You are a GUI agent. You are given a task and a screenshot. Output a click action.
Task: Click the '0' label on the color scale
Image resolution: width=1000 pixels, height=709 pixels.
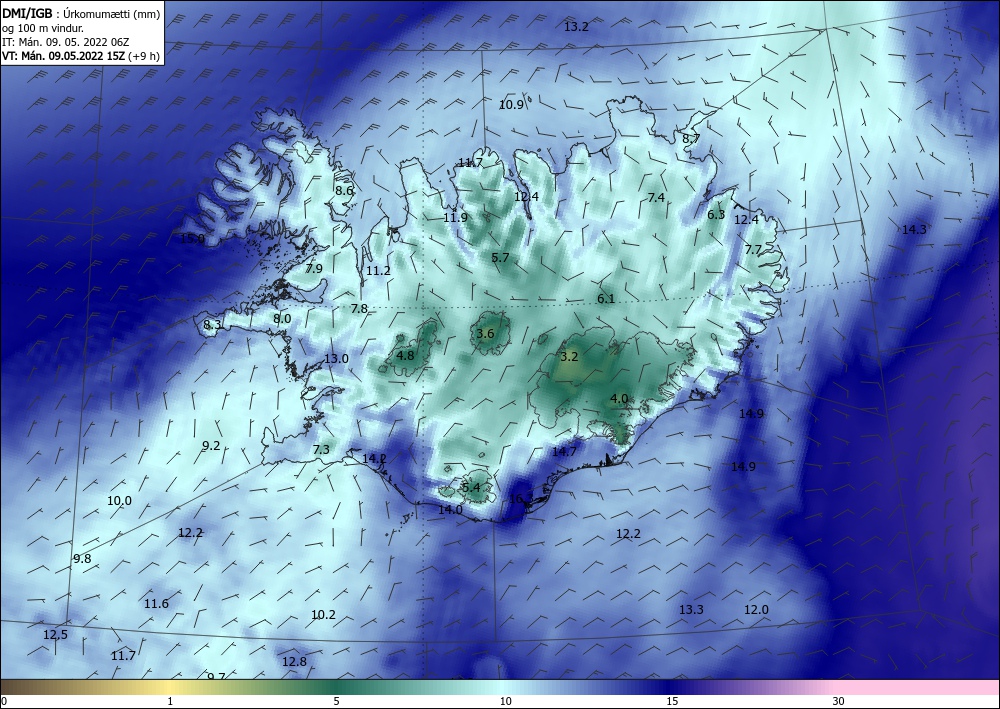point(4,702)
